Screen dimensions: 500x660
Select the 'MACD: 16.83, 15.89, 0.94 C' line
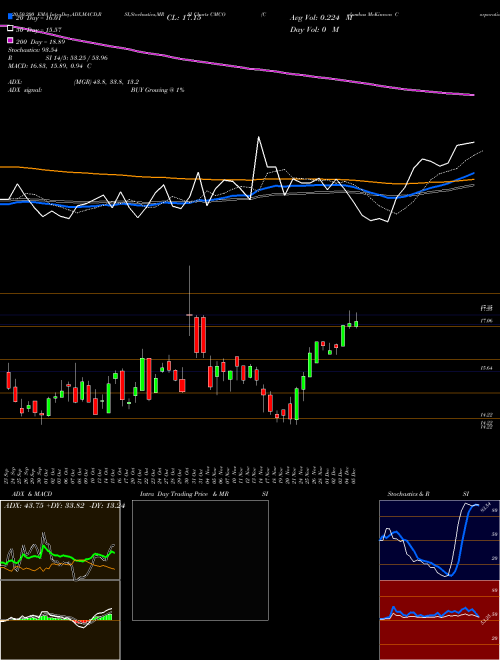[50, 66]
